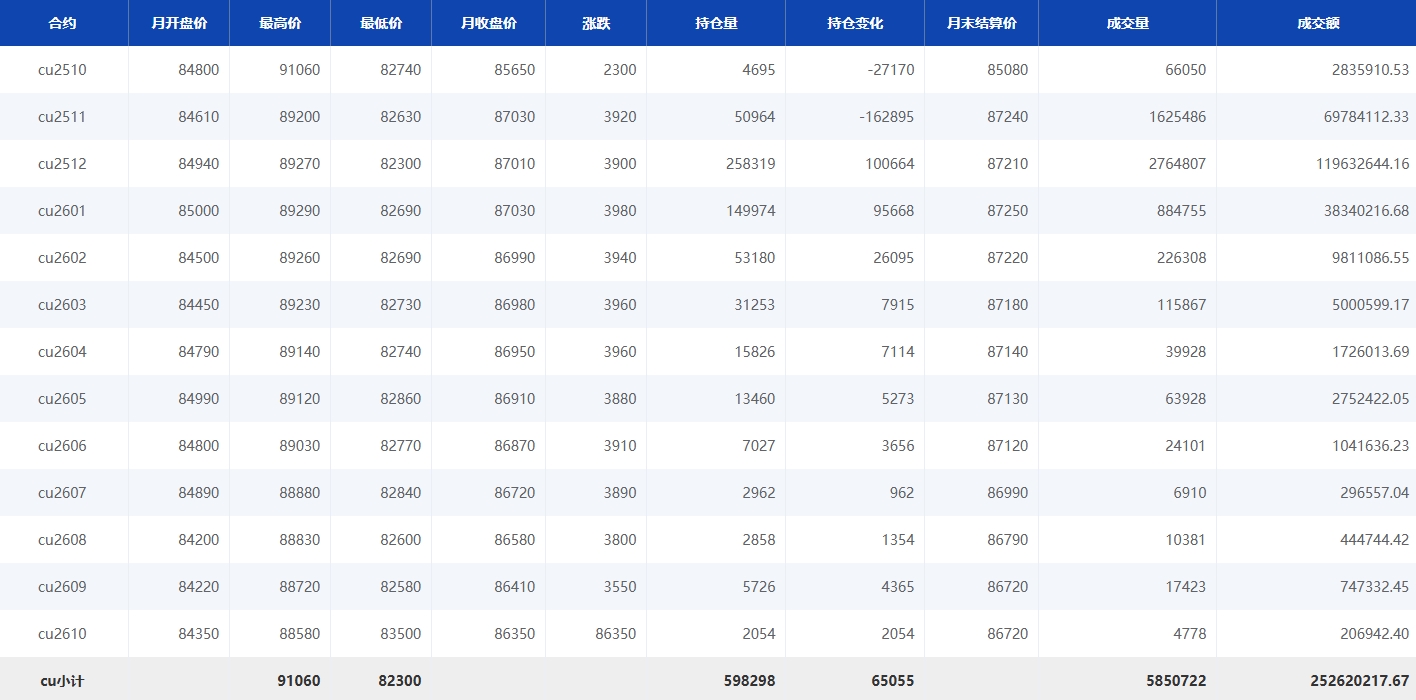Viewport: 1416px width, 700px height.
Task: Select the 最高价 column header
Action: pyautogui.click(x=280, y=23)
